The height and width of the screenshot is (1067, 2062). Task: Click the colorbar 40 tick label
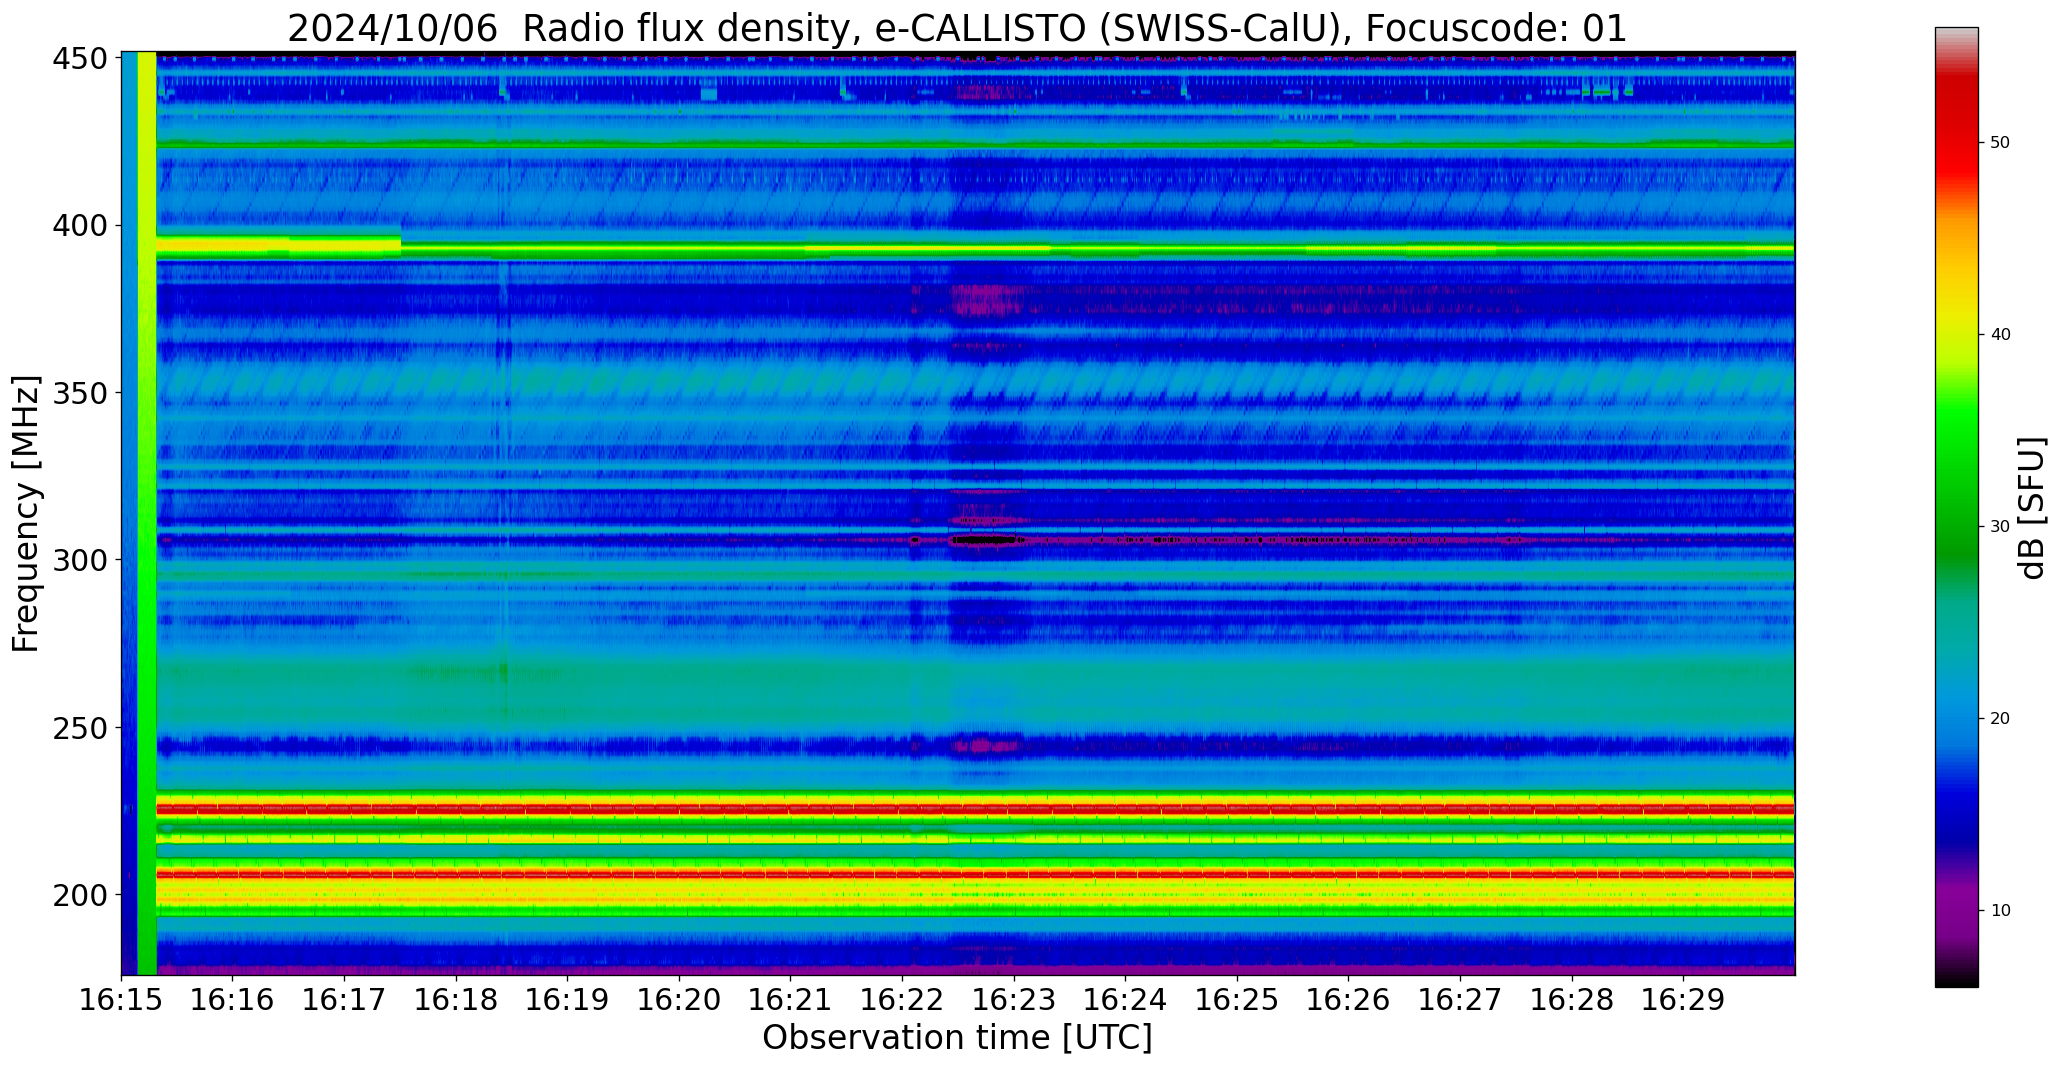(x=2000, y=335)
